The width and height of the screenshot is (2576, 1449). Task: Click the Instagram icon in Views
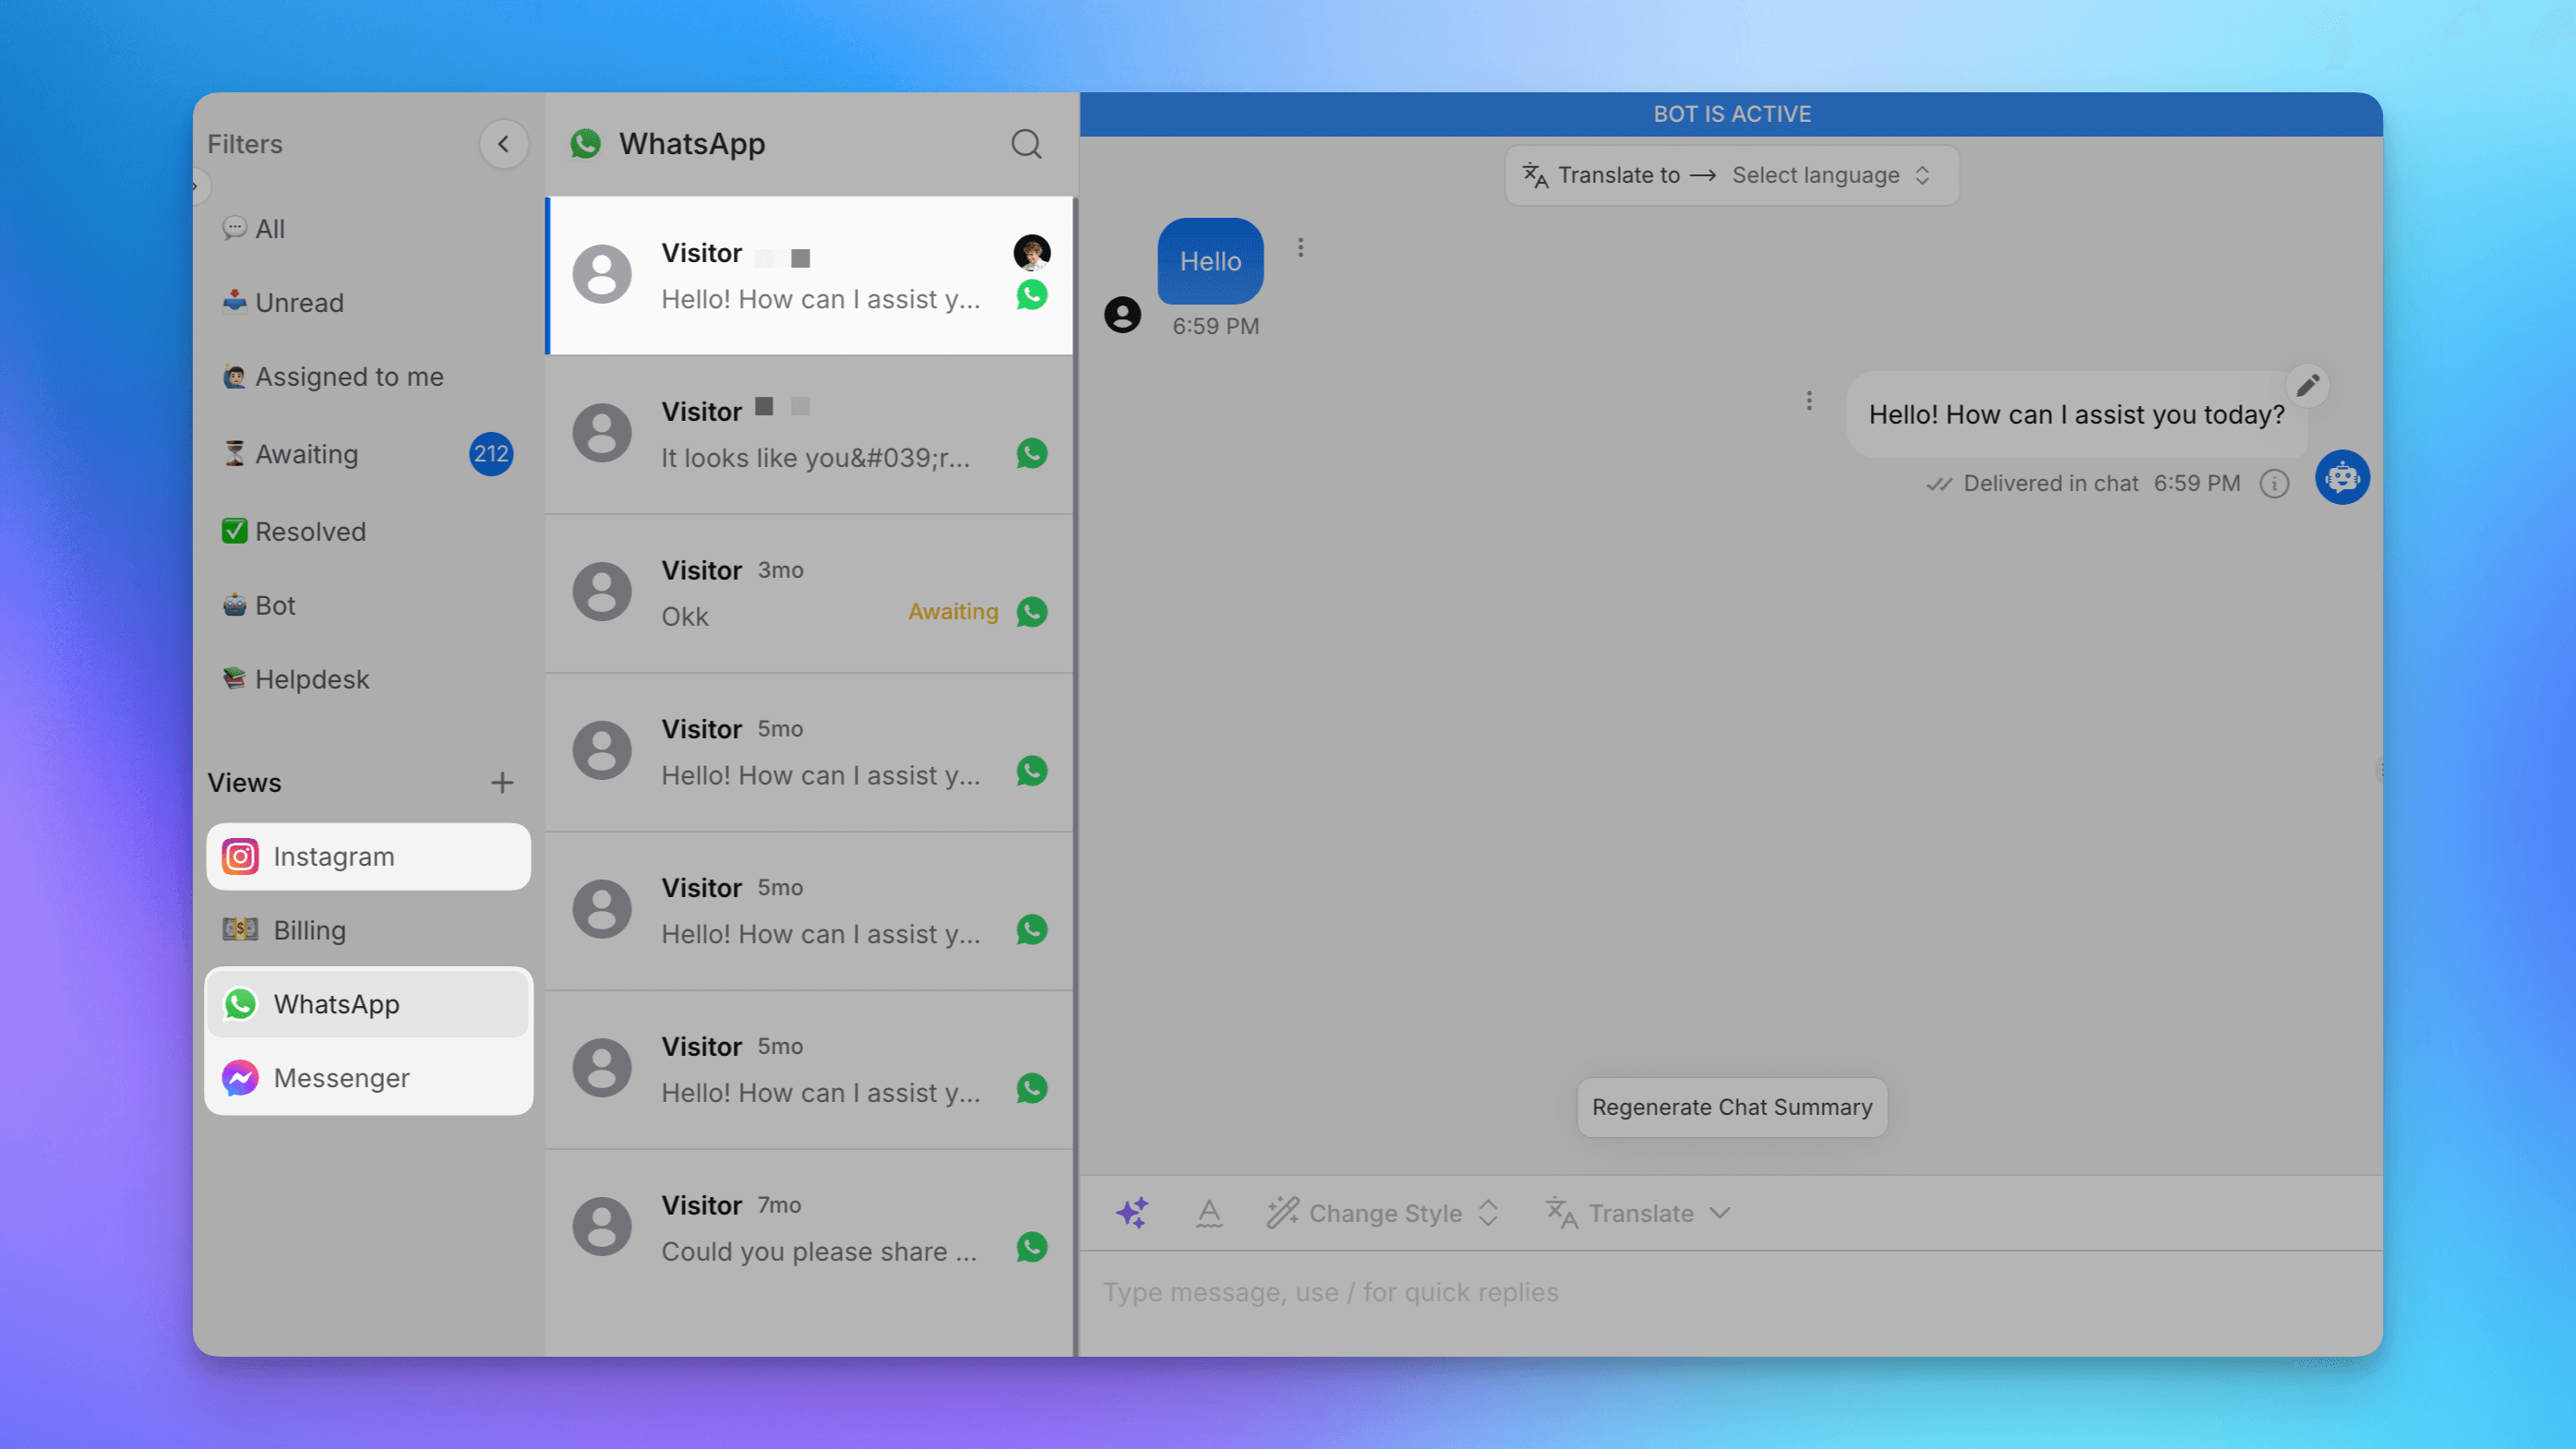240,857
